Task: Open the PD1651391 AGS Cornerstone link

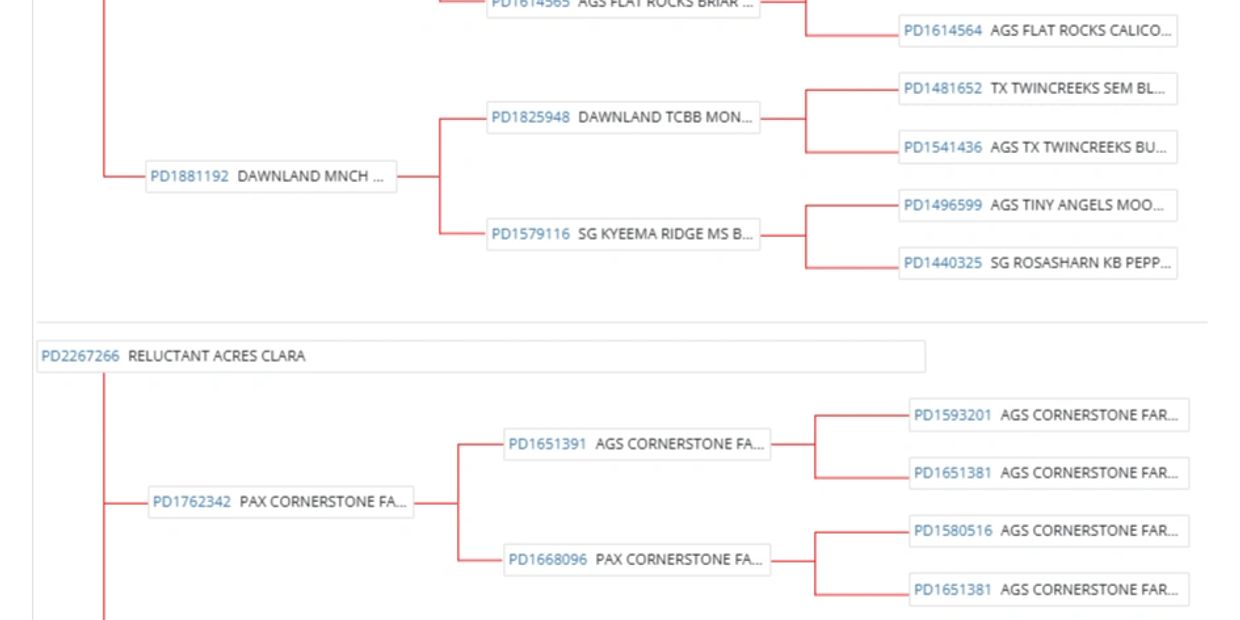Action: [x=547, y=443]
